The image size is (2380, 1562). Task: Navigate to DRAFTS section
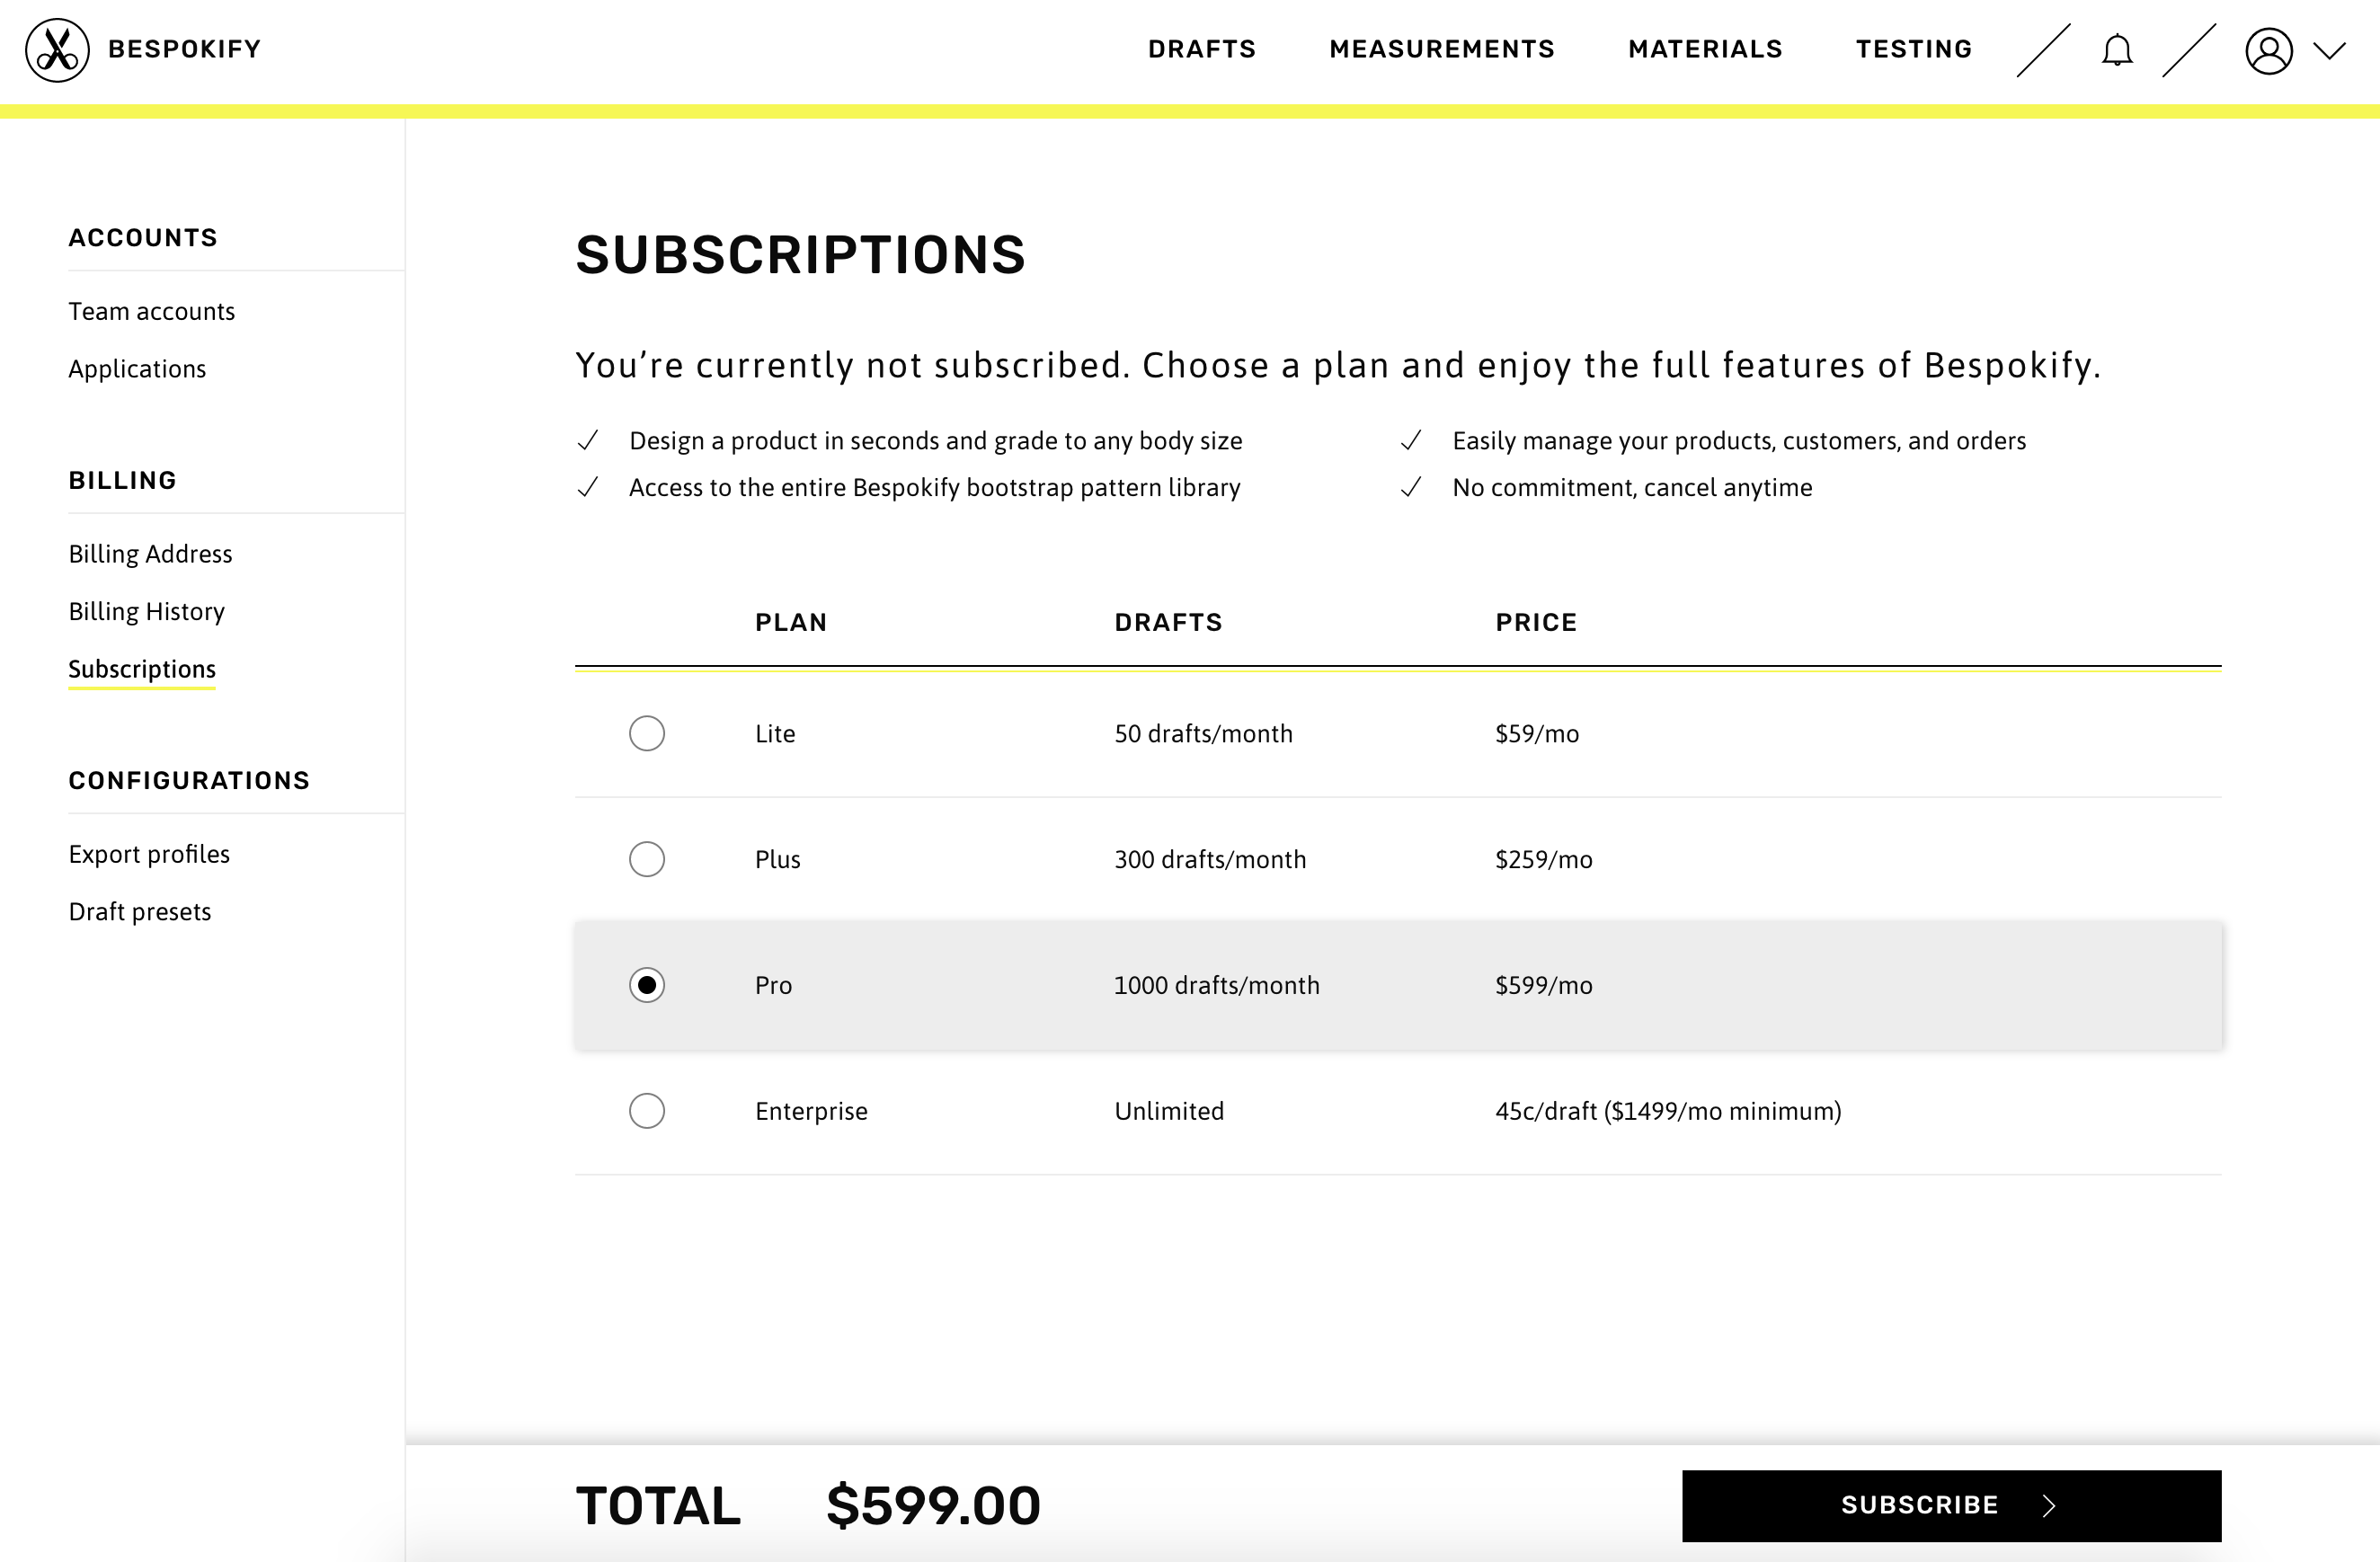click(1203, 49)
